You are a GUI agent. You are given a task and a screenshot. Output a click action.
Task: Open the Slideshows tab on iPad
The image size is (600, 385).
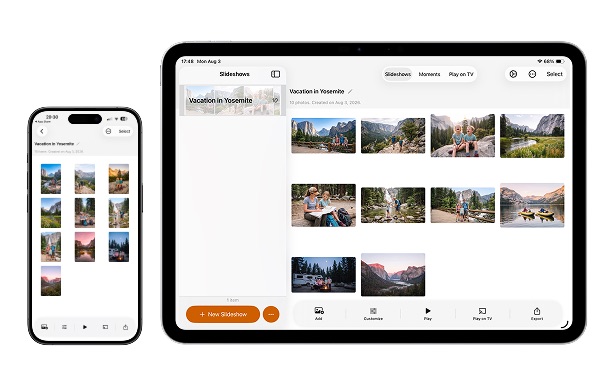coord(398,74)
